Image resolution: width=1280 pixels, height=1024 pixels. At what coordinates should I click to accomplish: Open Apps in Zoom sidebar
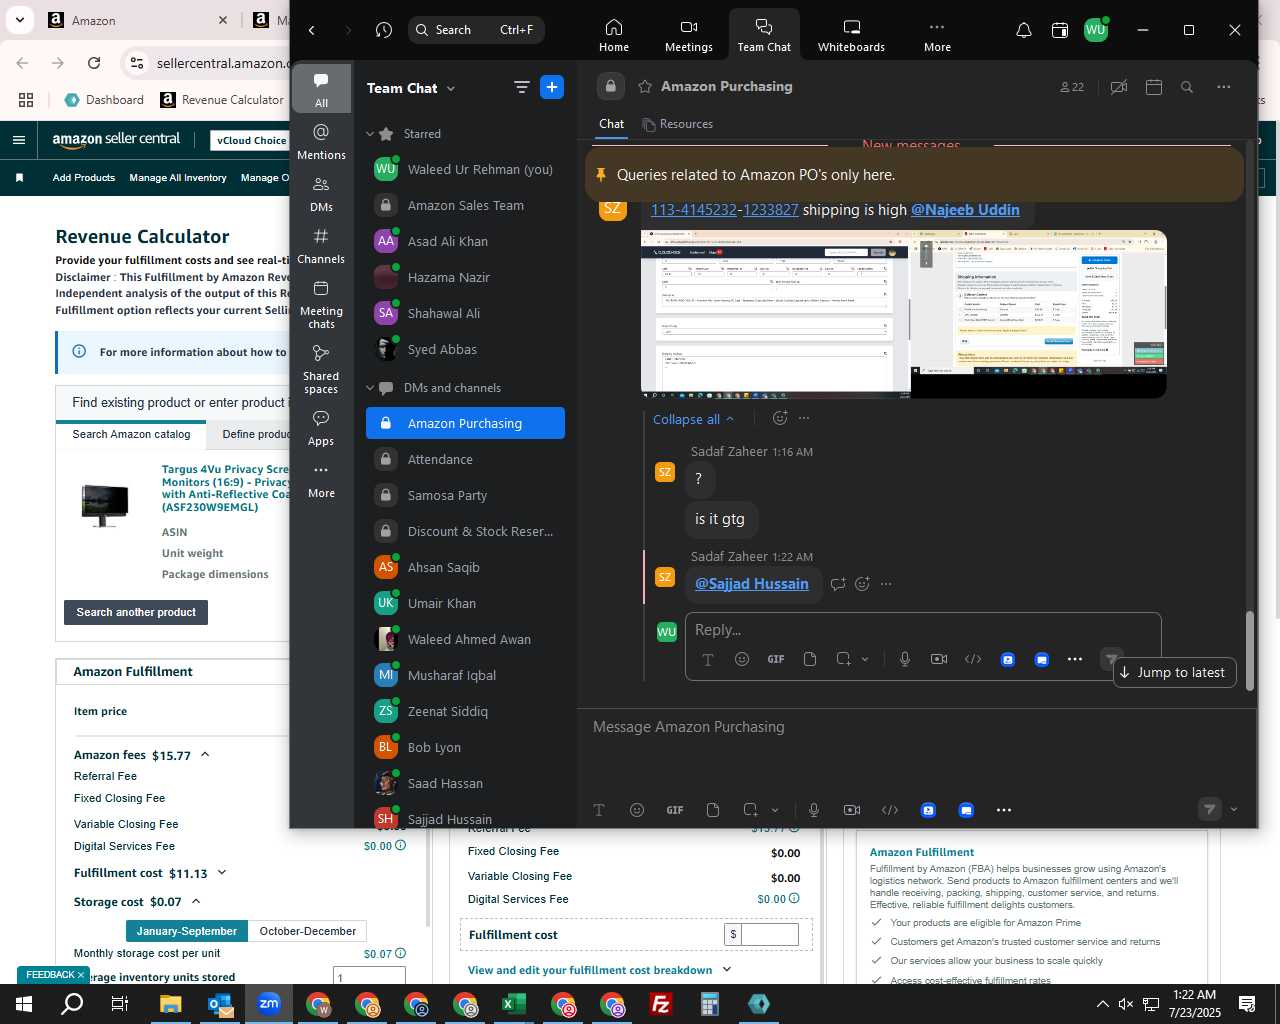coord(321,428)
